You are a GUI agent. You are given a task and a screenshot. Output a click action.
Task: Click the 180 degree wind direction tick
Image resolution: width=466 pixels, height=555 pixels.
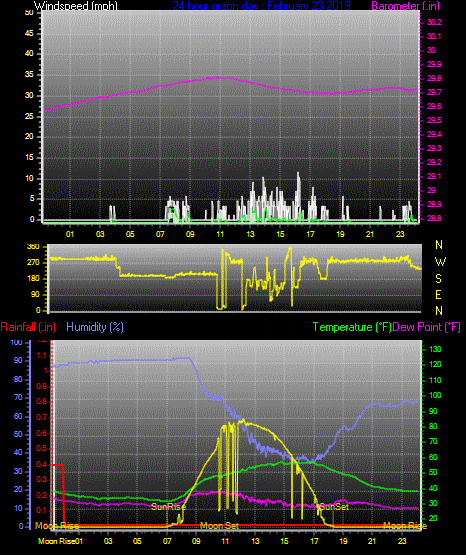(x=34, y=279)
